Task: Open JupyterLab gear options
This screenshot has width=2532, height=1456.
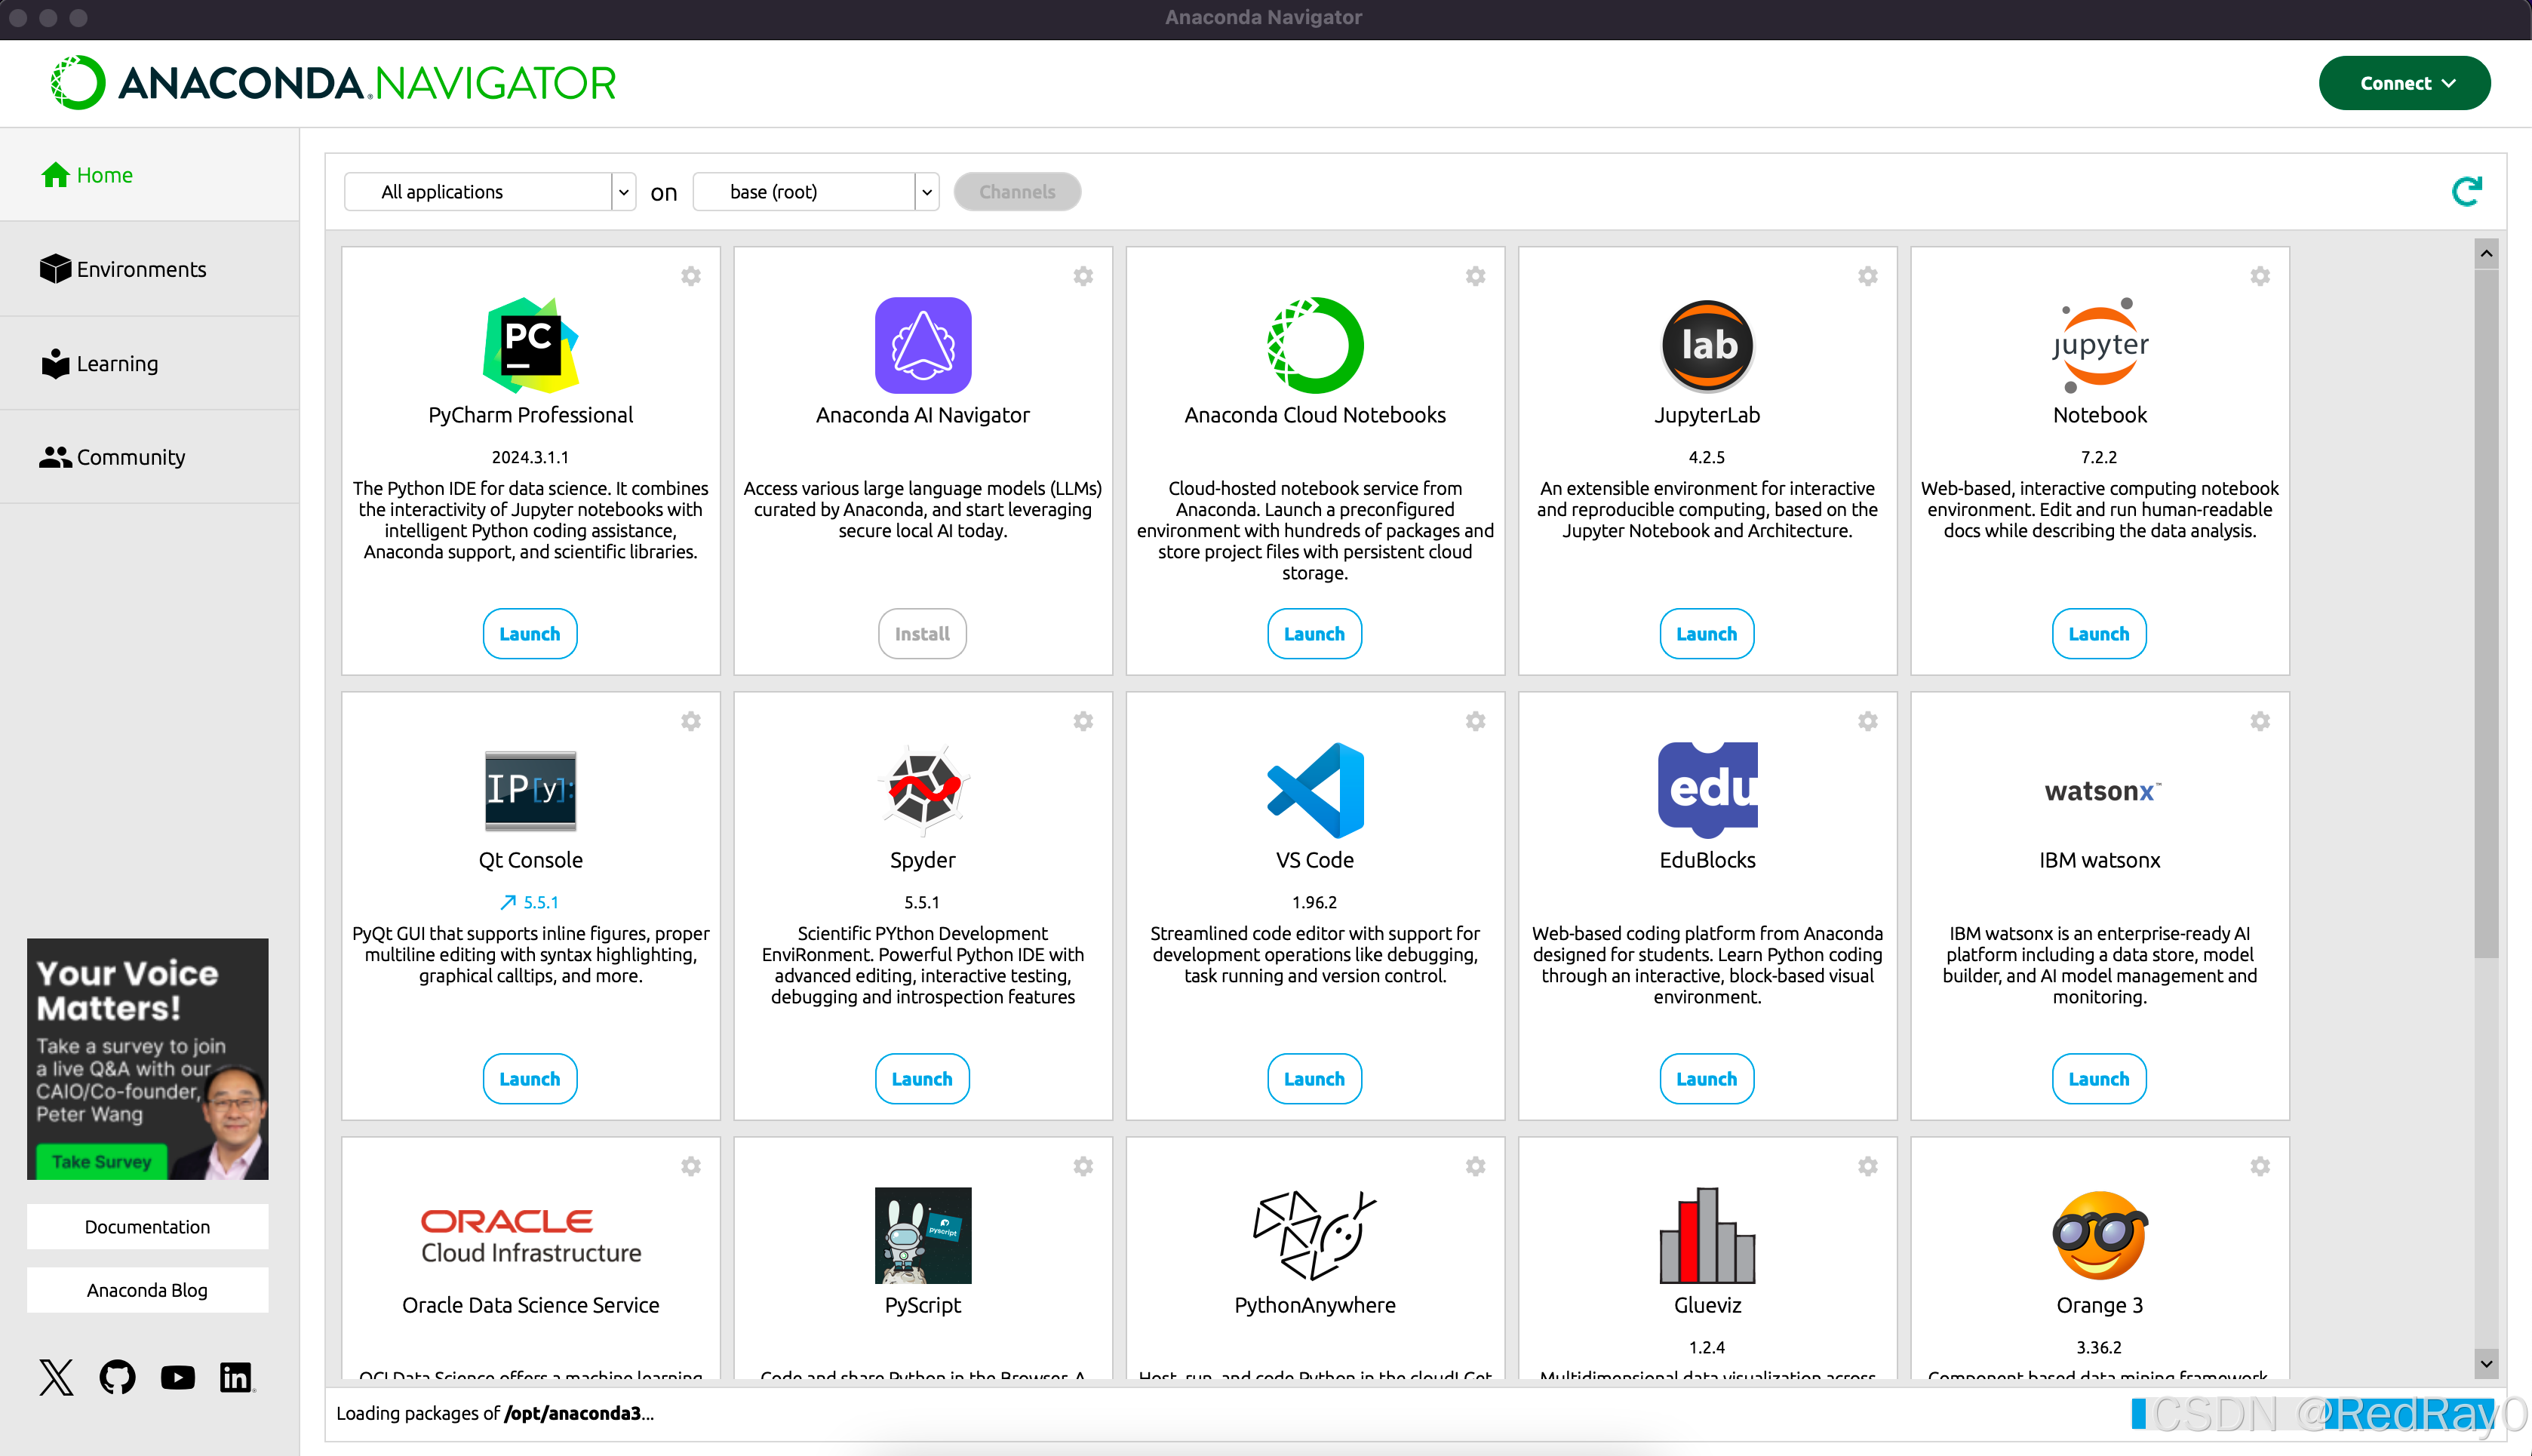Action: pos(1867,276)
